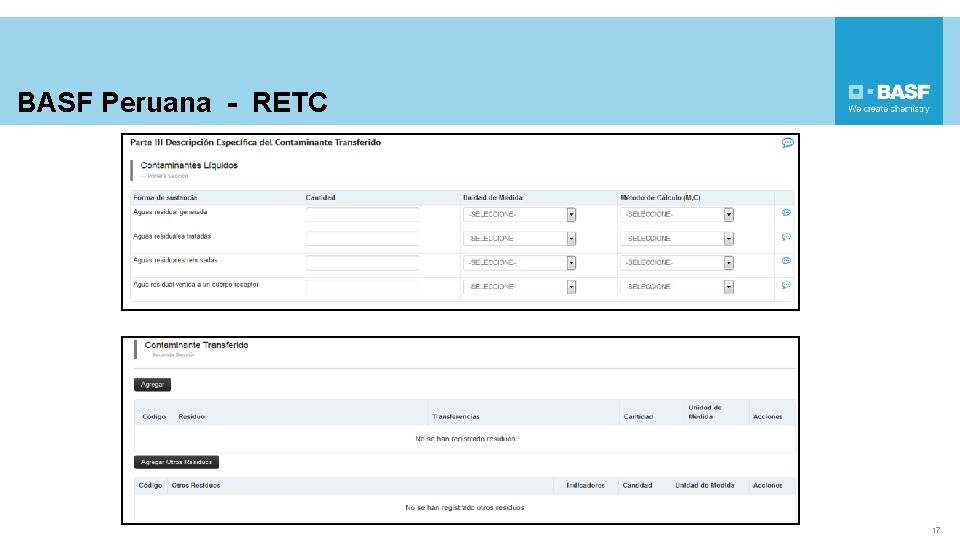This screenshot has height=540, width=960.
Task: Open Método de Cálculo dropdown for Aguas residuales rehusadas
Action: coord(677,263)
